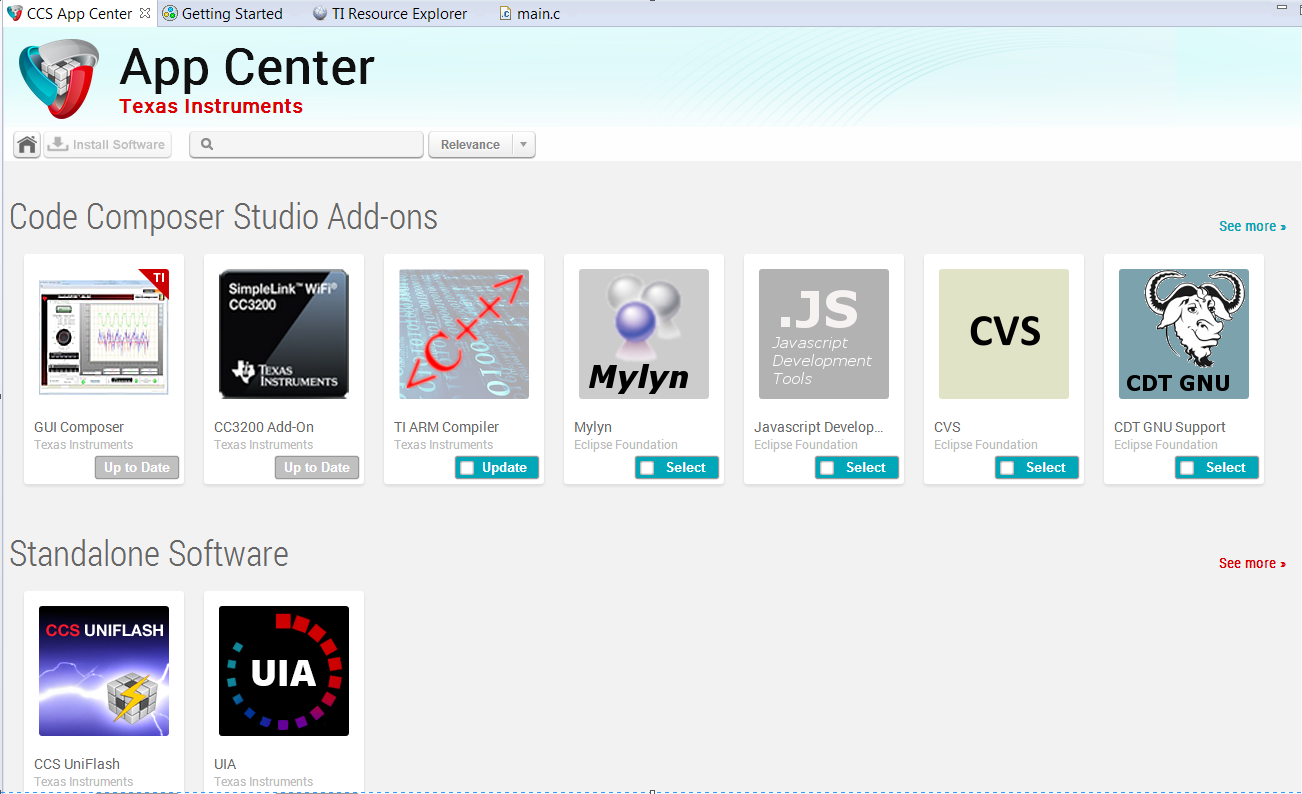Click the GUI Composer name label
The image size is (1302, 794).
pos(79,427)
